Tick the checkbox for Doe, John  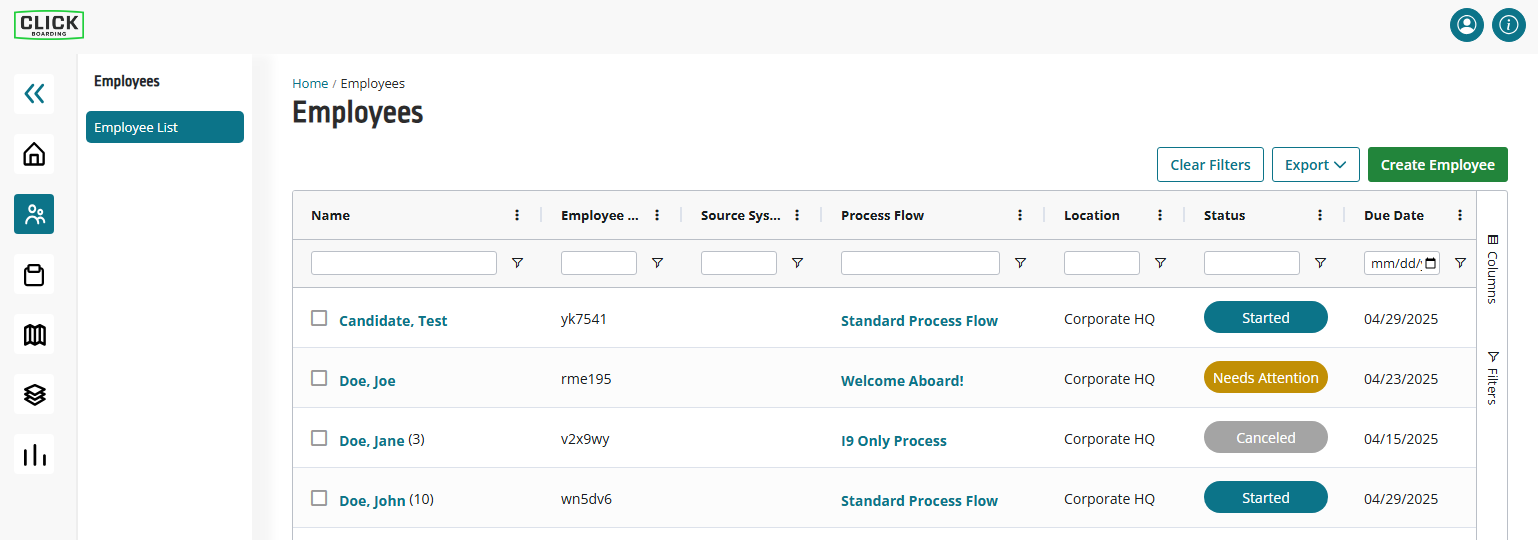[319, 498]
